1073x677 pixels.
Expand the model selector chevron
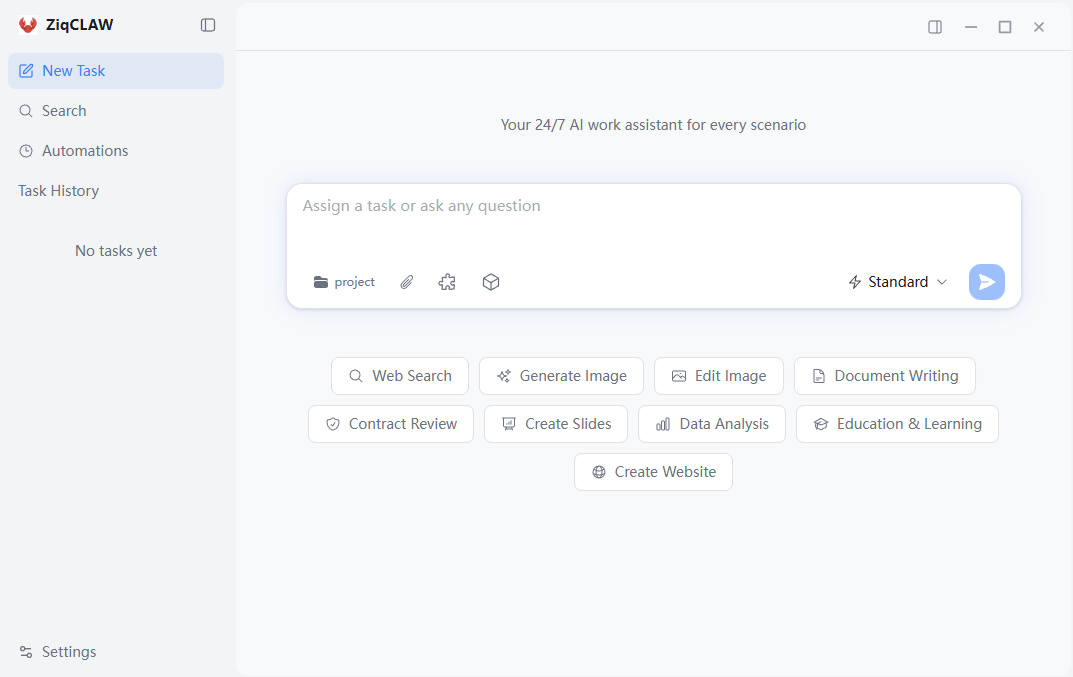(x=942, y=281)
